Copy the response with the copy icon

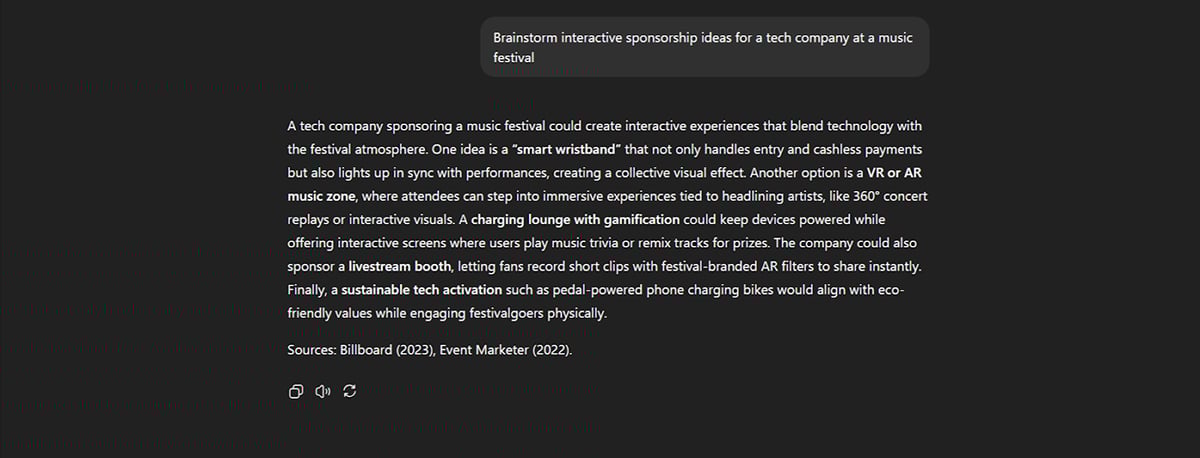295,391
